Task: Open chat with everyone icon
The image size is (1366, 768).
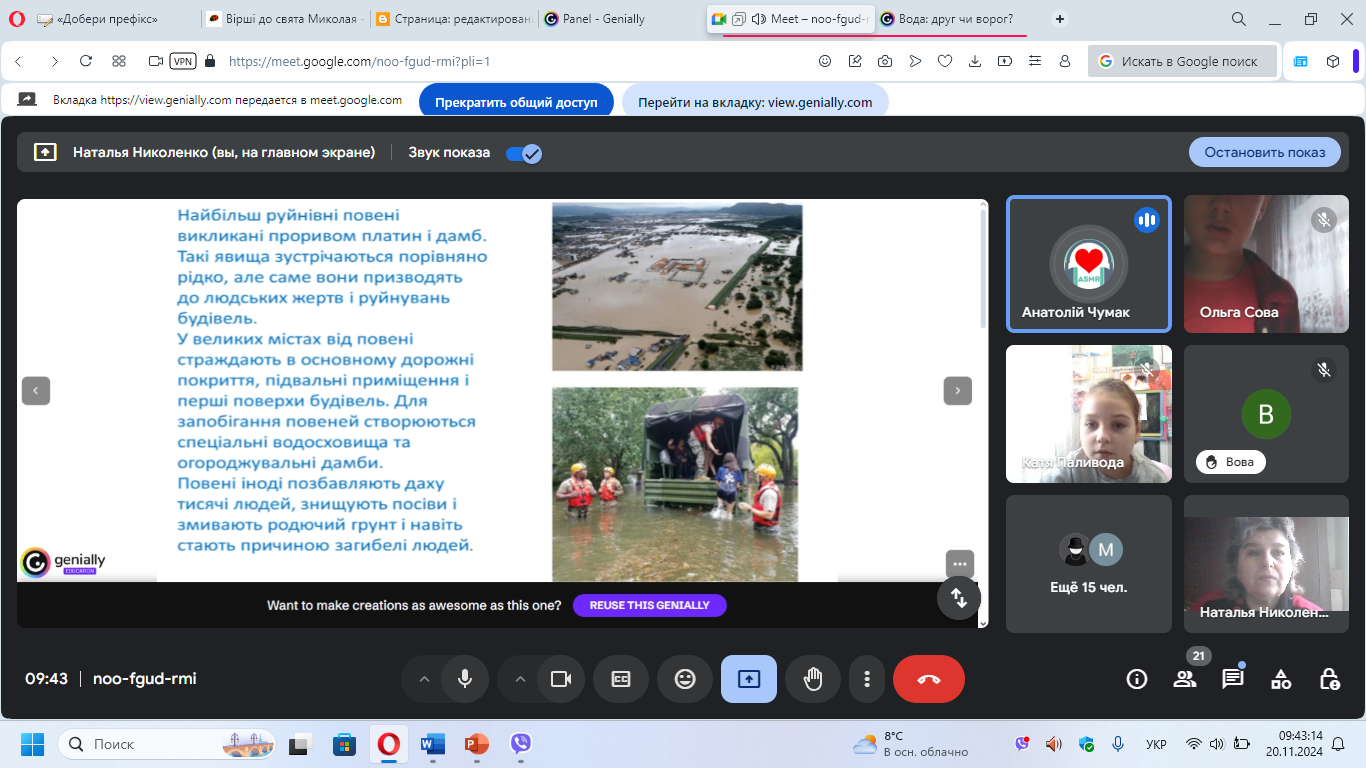Action: [x=1233, y=679]
